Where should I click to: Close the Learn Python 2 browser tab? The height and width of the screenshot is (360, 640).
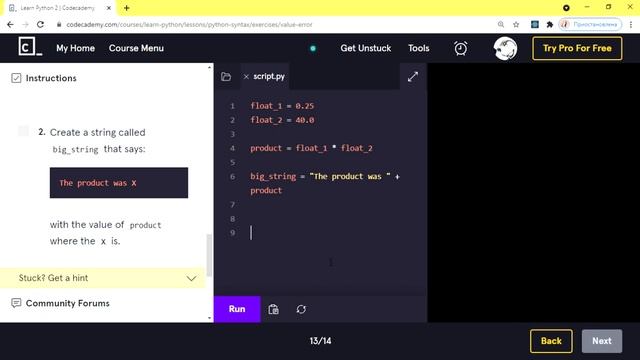pyautogui.click(x=109, y=8)
